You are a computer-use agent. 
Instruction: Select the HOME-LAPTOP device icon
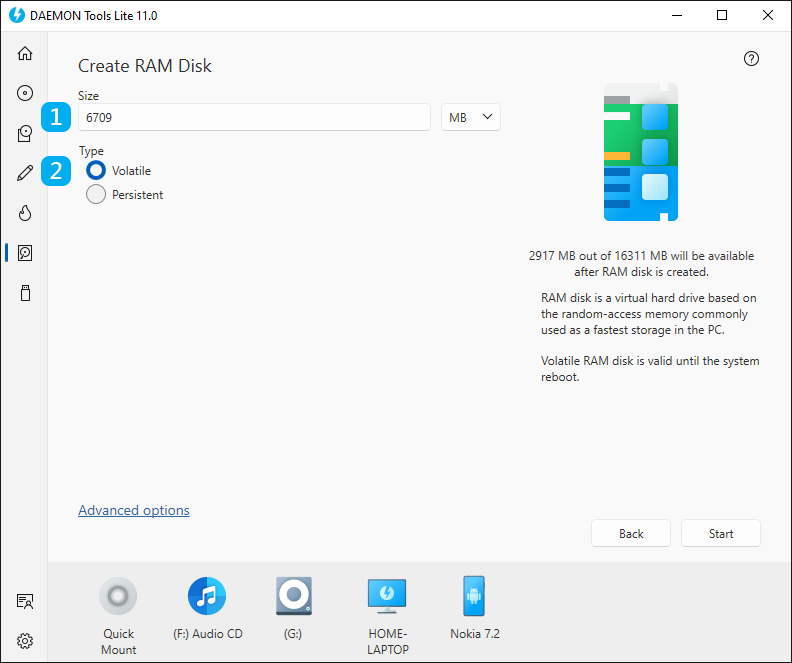coord(387,596)
